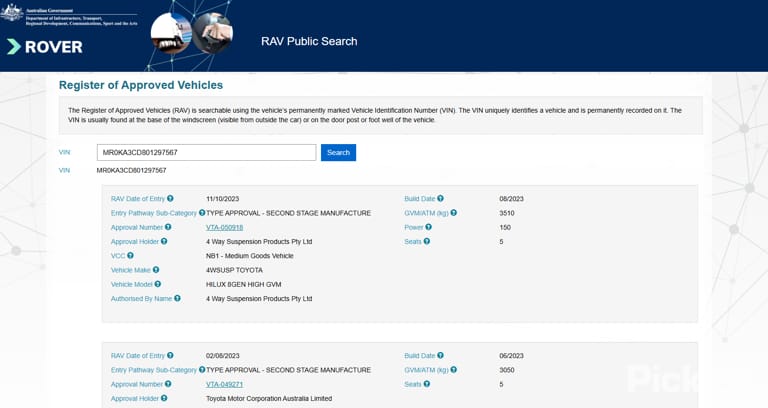Image resolution: width=768 pixels, height=408 pixels.
Task: Open help icon for first Build Date
Action: 440,198
